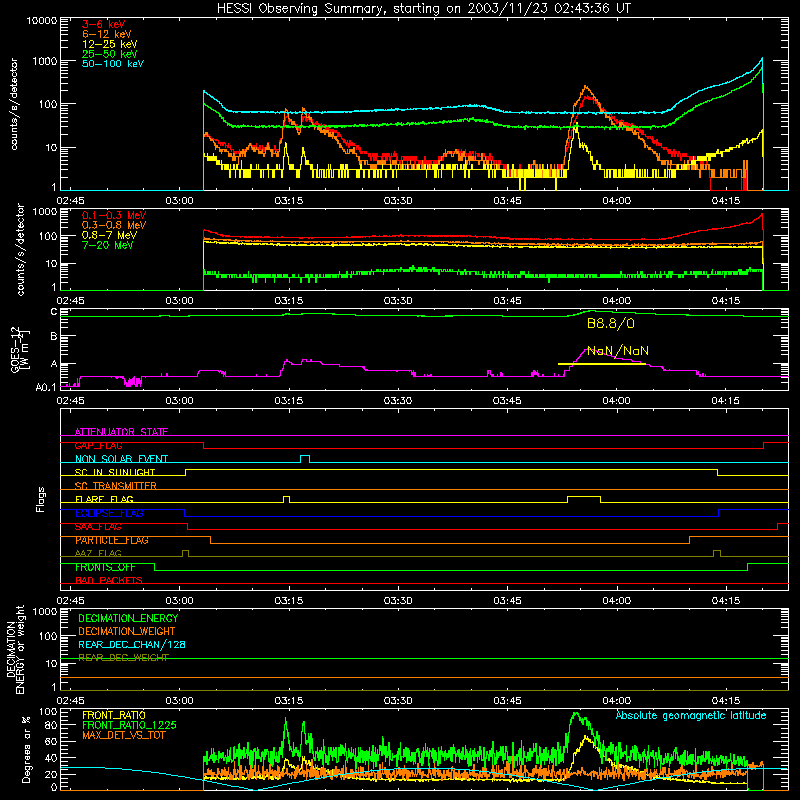Click the 04:00 time label under top plot
This screenshot has width=800, height=800.
[x=616, y=201]
